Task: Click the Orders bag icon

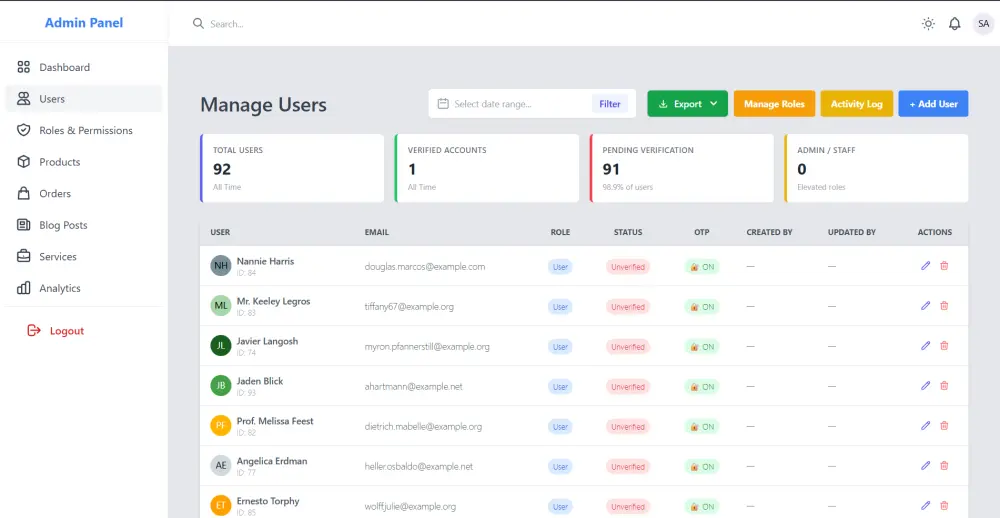Action: point(24,193)
